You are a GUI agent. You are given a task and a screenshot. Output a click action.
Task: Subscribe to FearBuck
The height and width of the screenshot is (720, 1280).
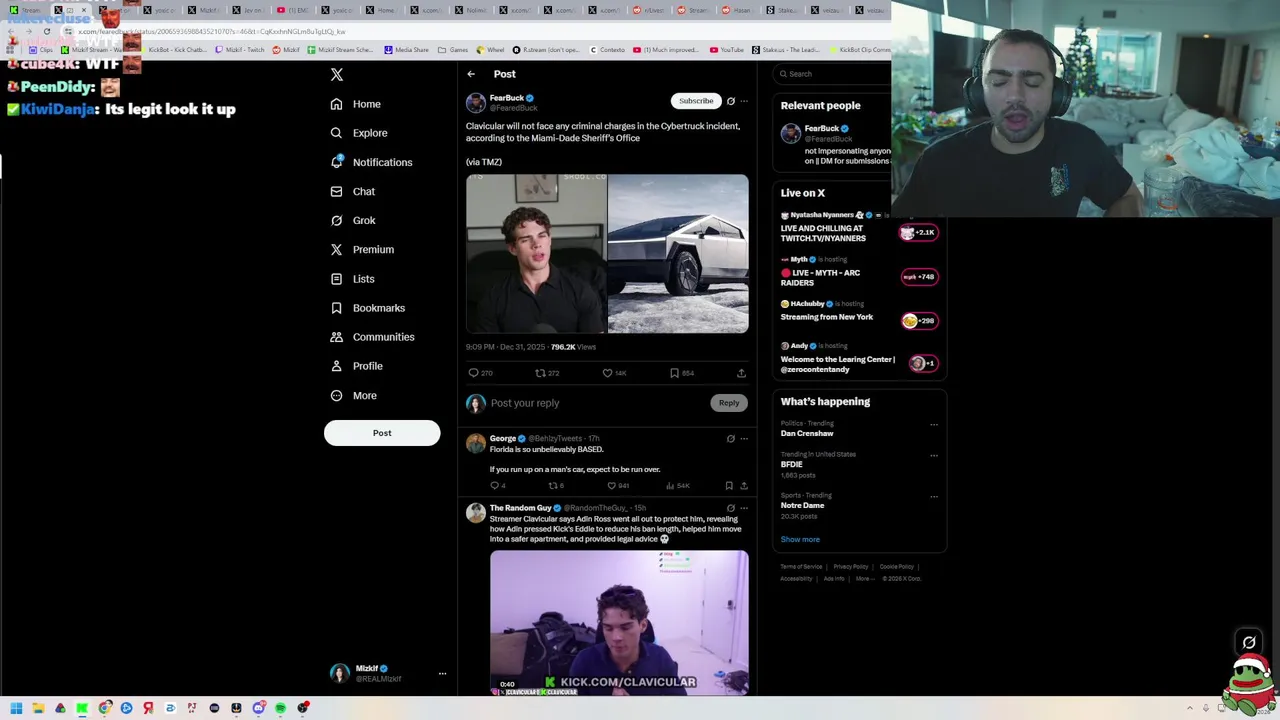point(696,101)
